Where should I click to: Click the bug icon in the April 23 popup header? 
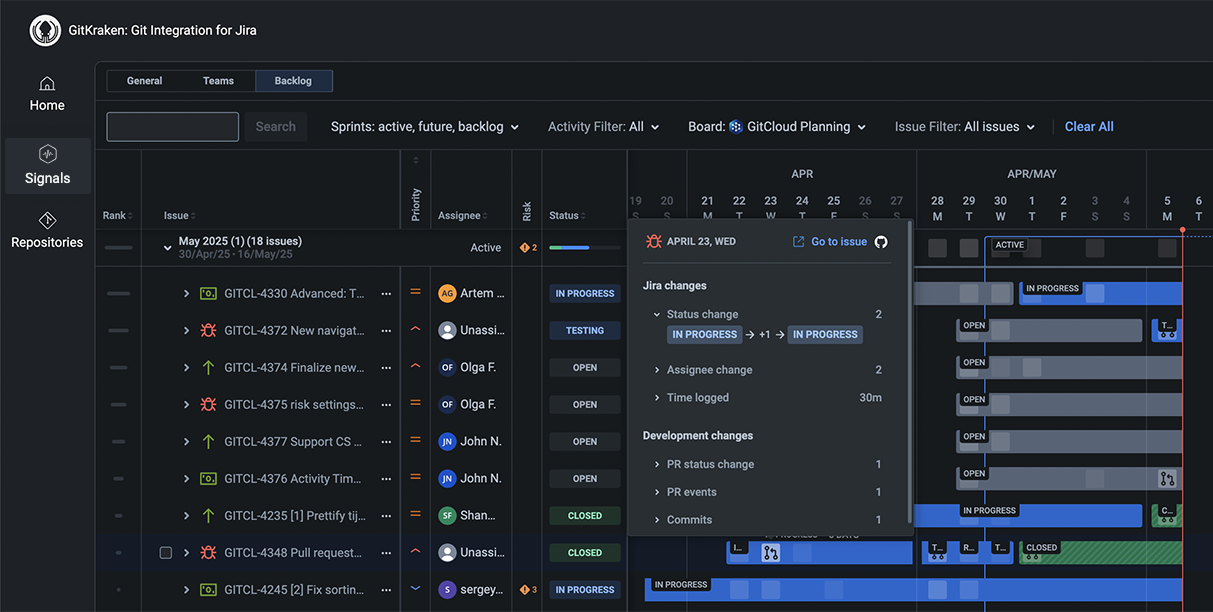[x=654, y=241]
